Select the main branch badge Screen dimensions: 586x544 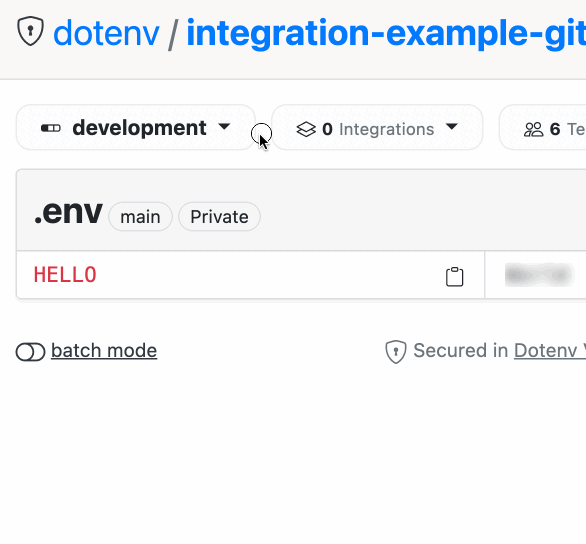pyautogui.click(x=141, y=217)
